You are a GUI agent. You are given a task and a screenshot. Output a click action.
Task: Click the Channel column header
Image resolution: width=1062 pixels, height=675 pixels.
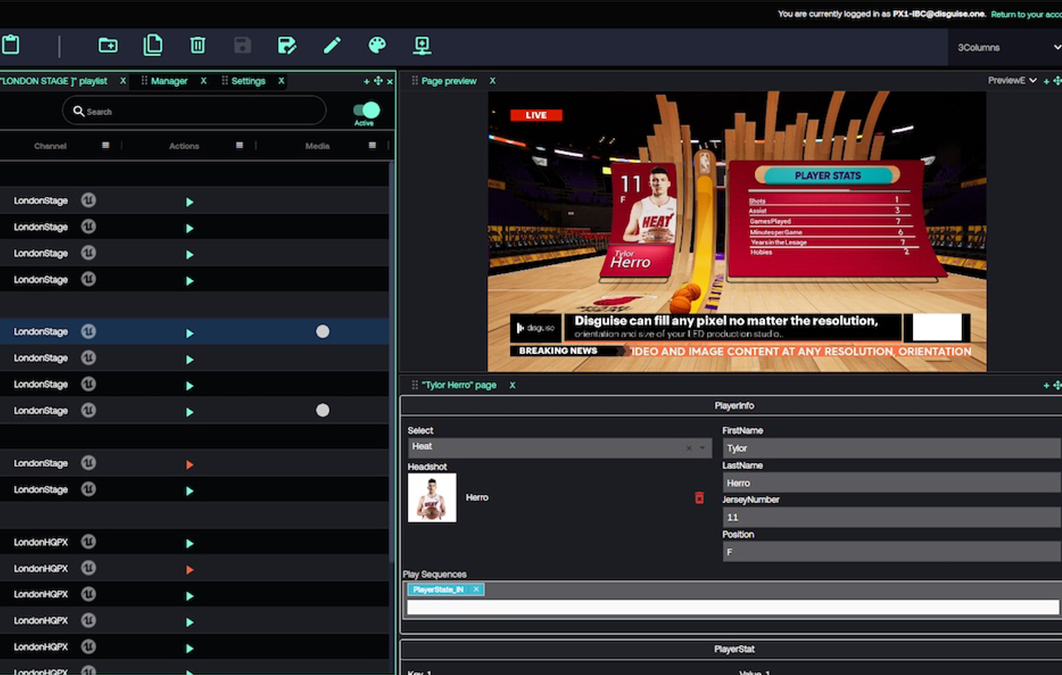(50, 146)
